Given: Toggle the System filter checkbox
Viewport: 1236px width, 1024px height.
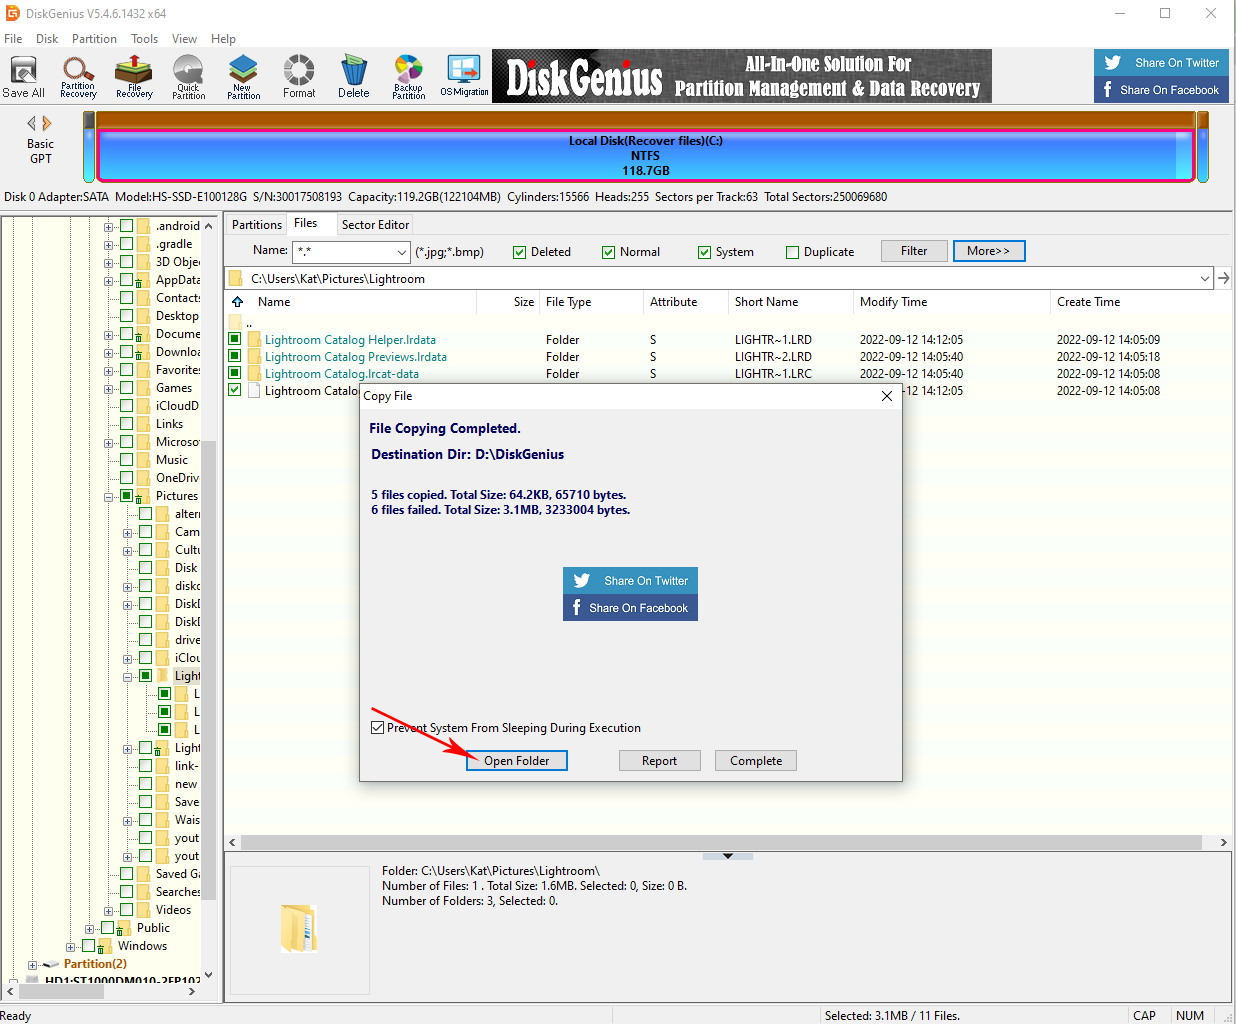Looking at the screenshot, I should [x=705, y=252].
